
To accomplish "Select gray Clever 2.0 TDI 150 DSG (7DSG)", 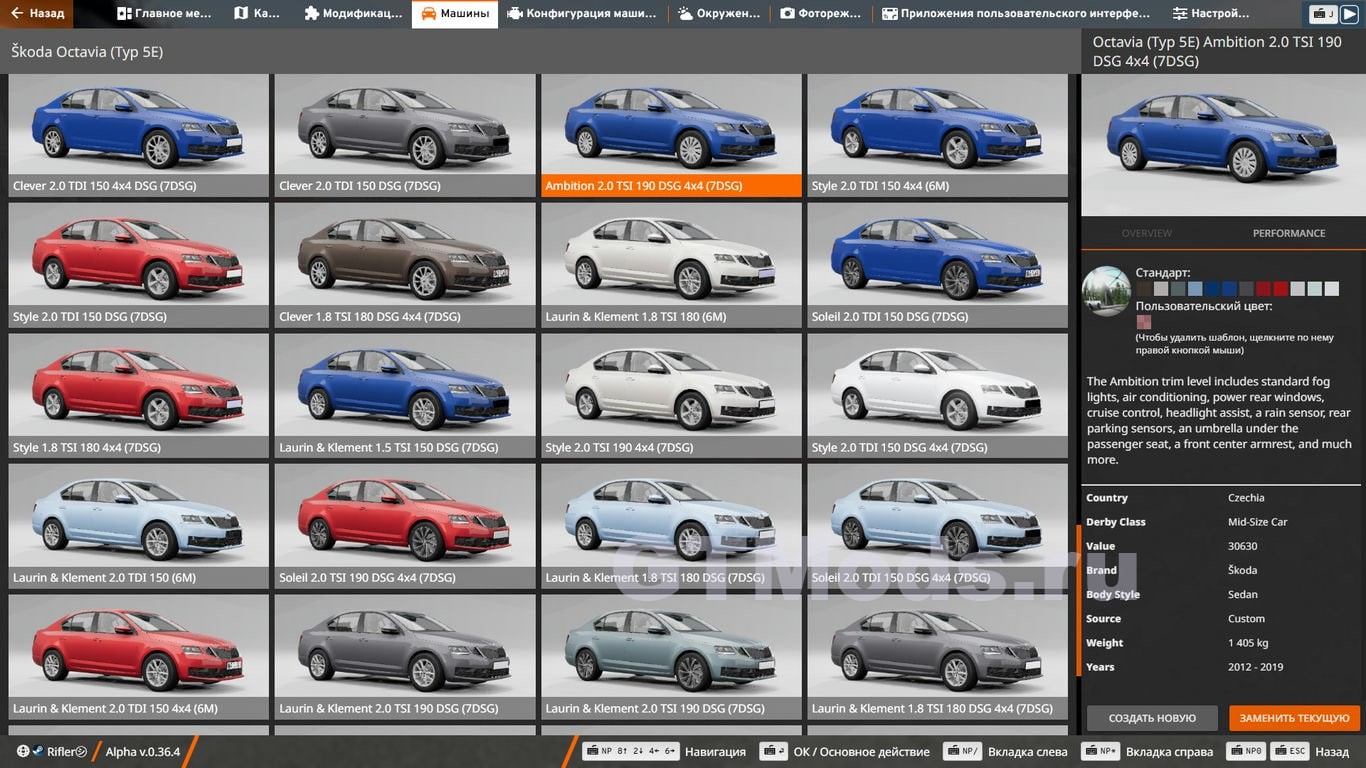I will coord(405,135).
